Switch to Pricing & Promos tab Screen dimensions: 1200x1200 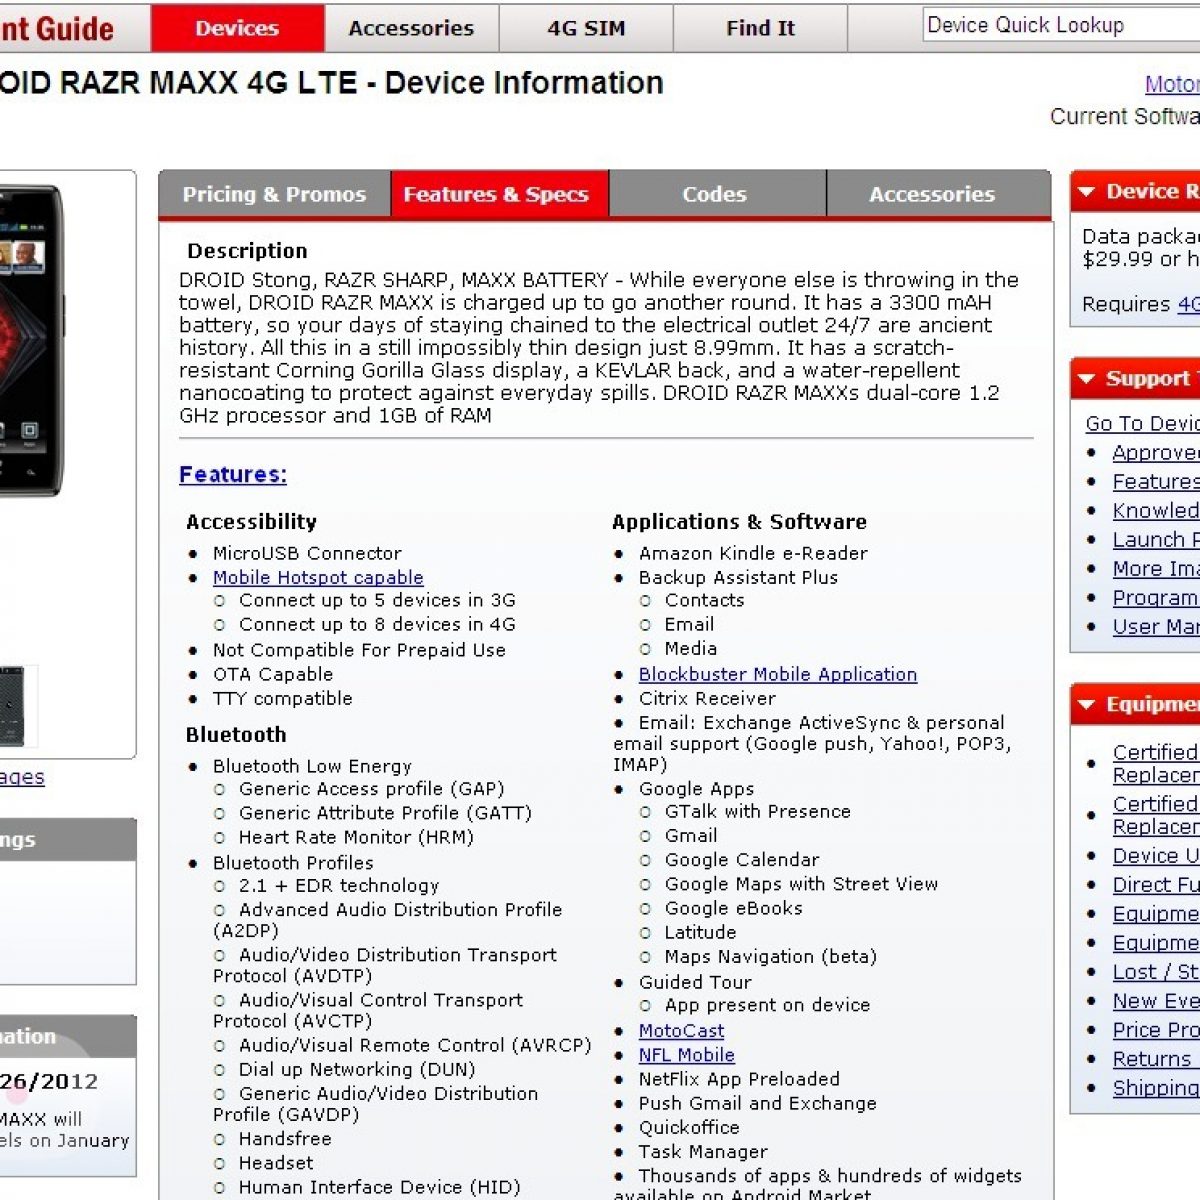tap(274, 194)
